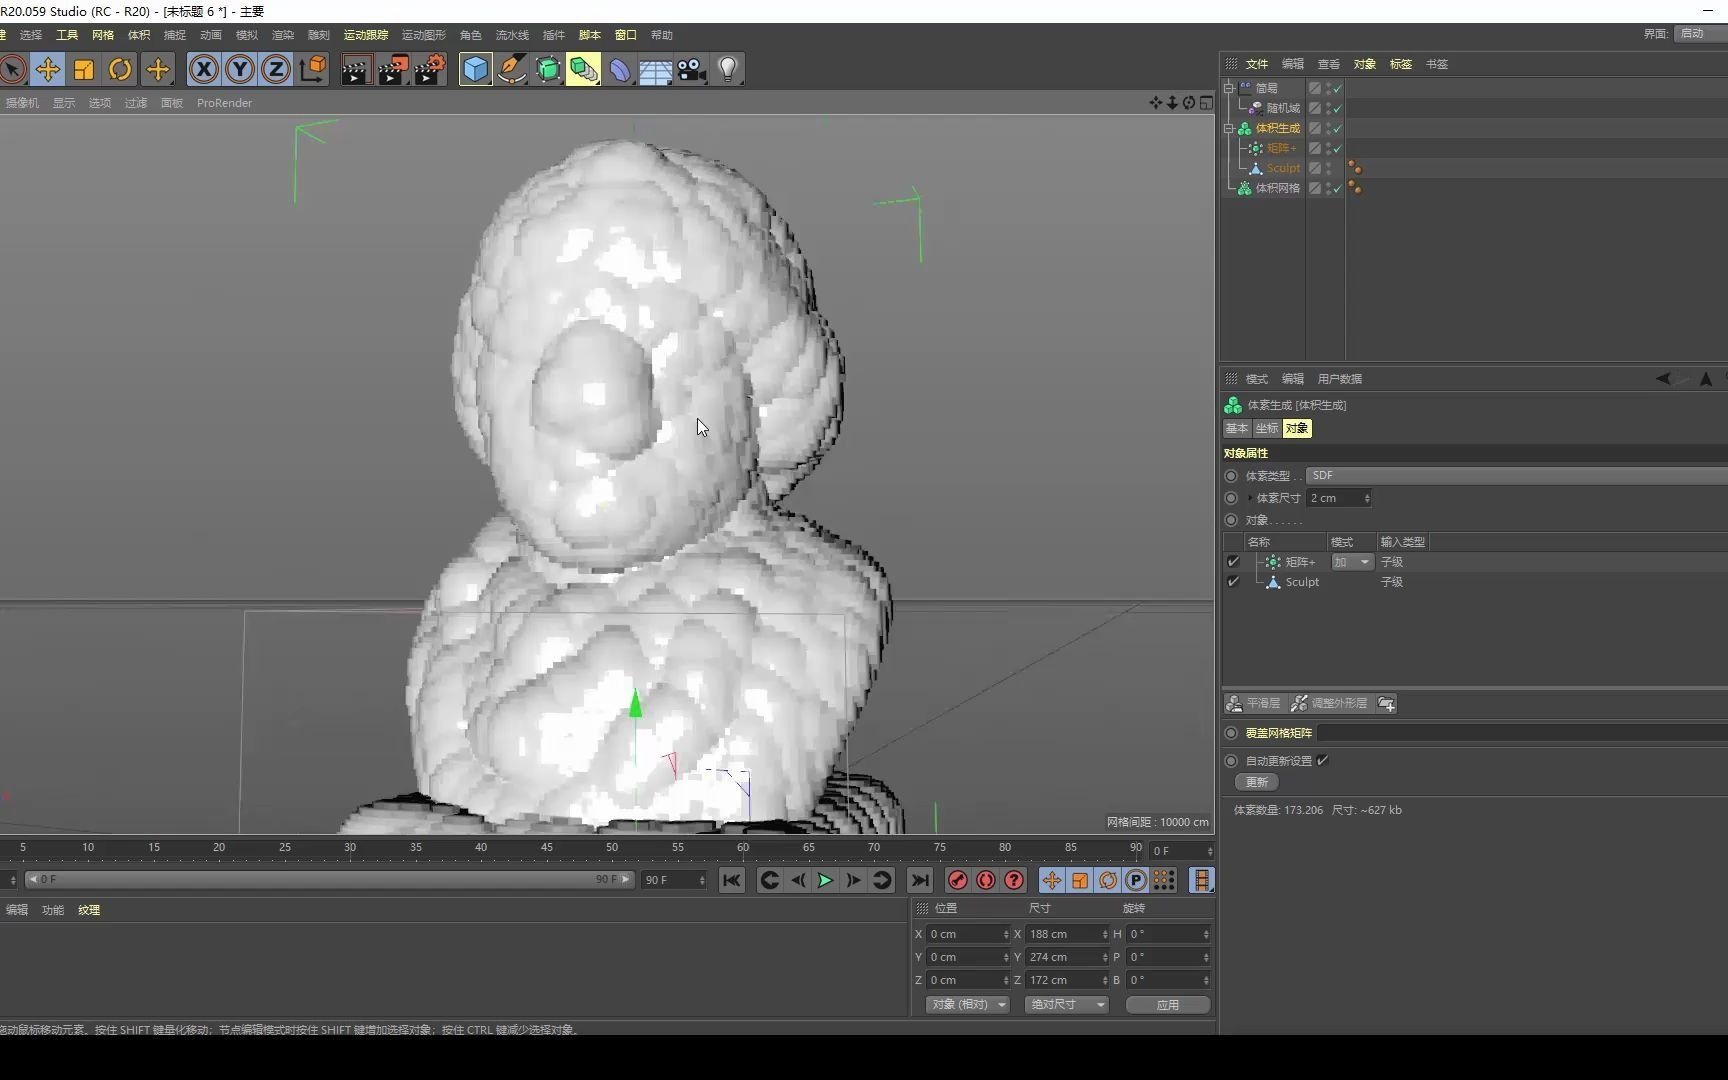Select the Scale tool
Viewport: 1728px width, 1080px height.
point(83,69)
